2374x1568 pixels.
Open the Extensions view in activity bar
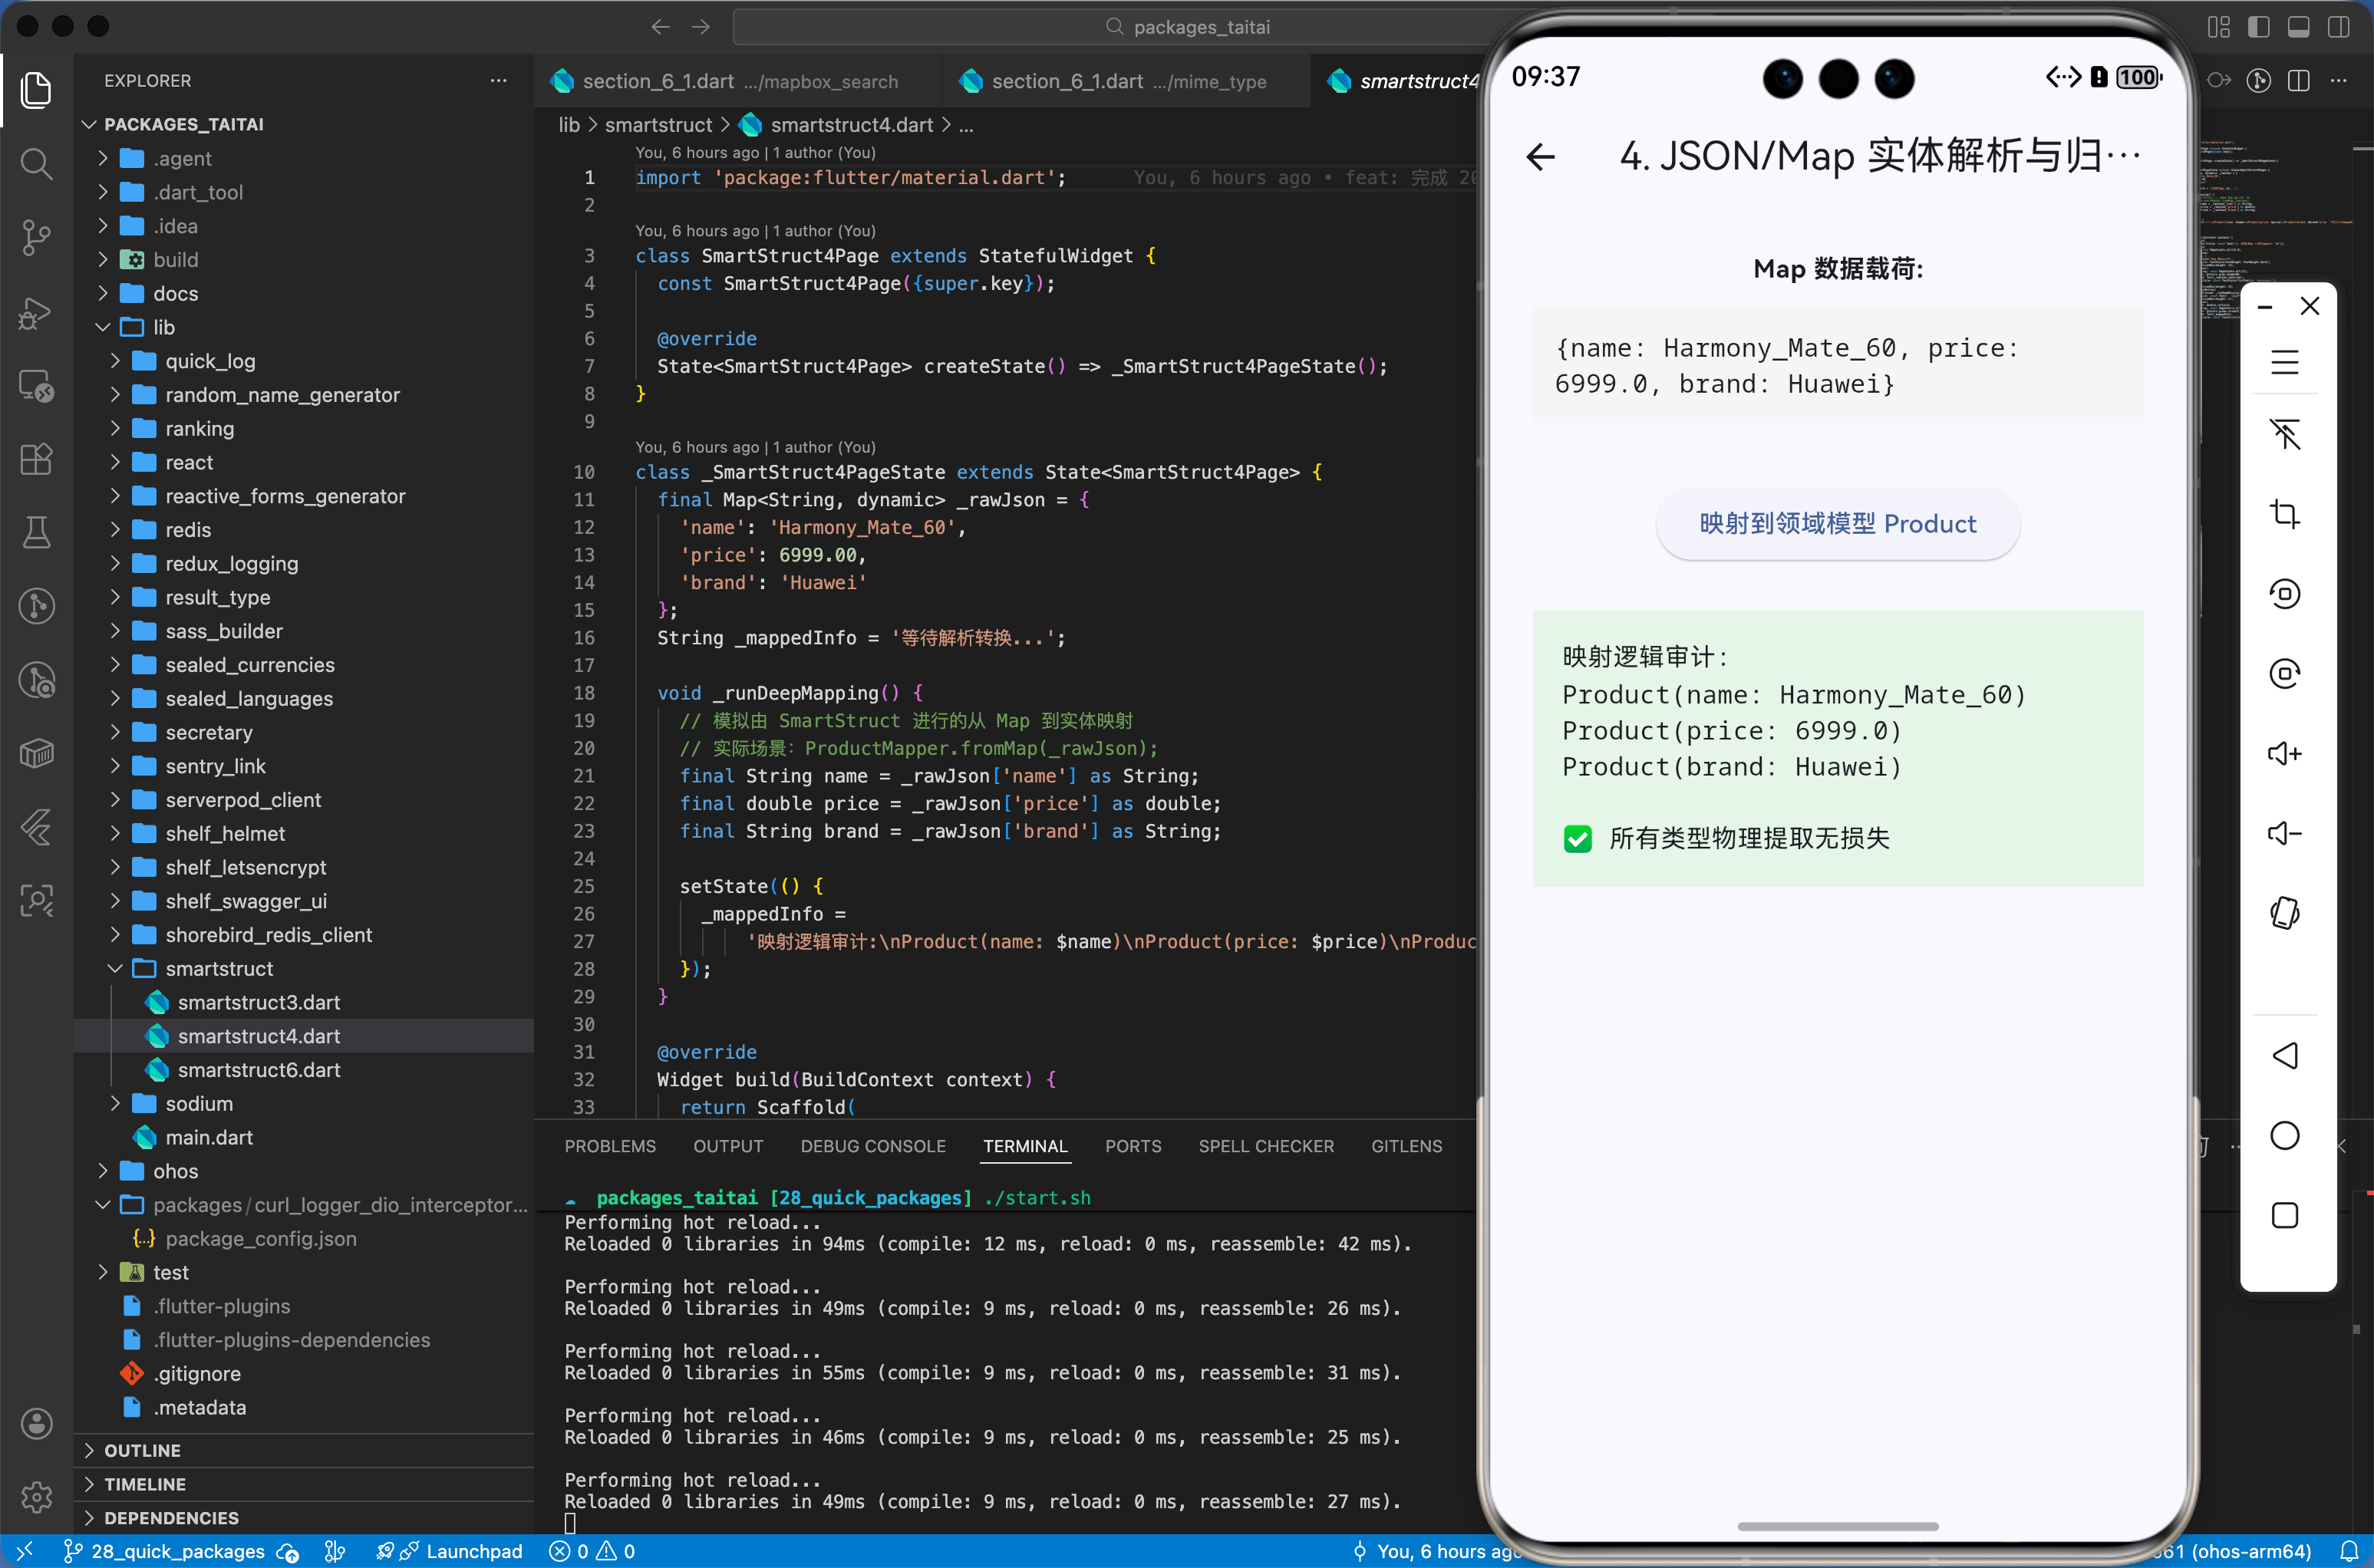pyautogui.click(x=36, y=459)
